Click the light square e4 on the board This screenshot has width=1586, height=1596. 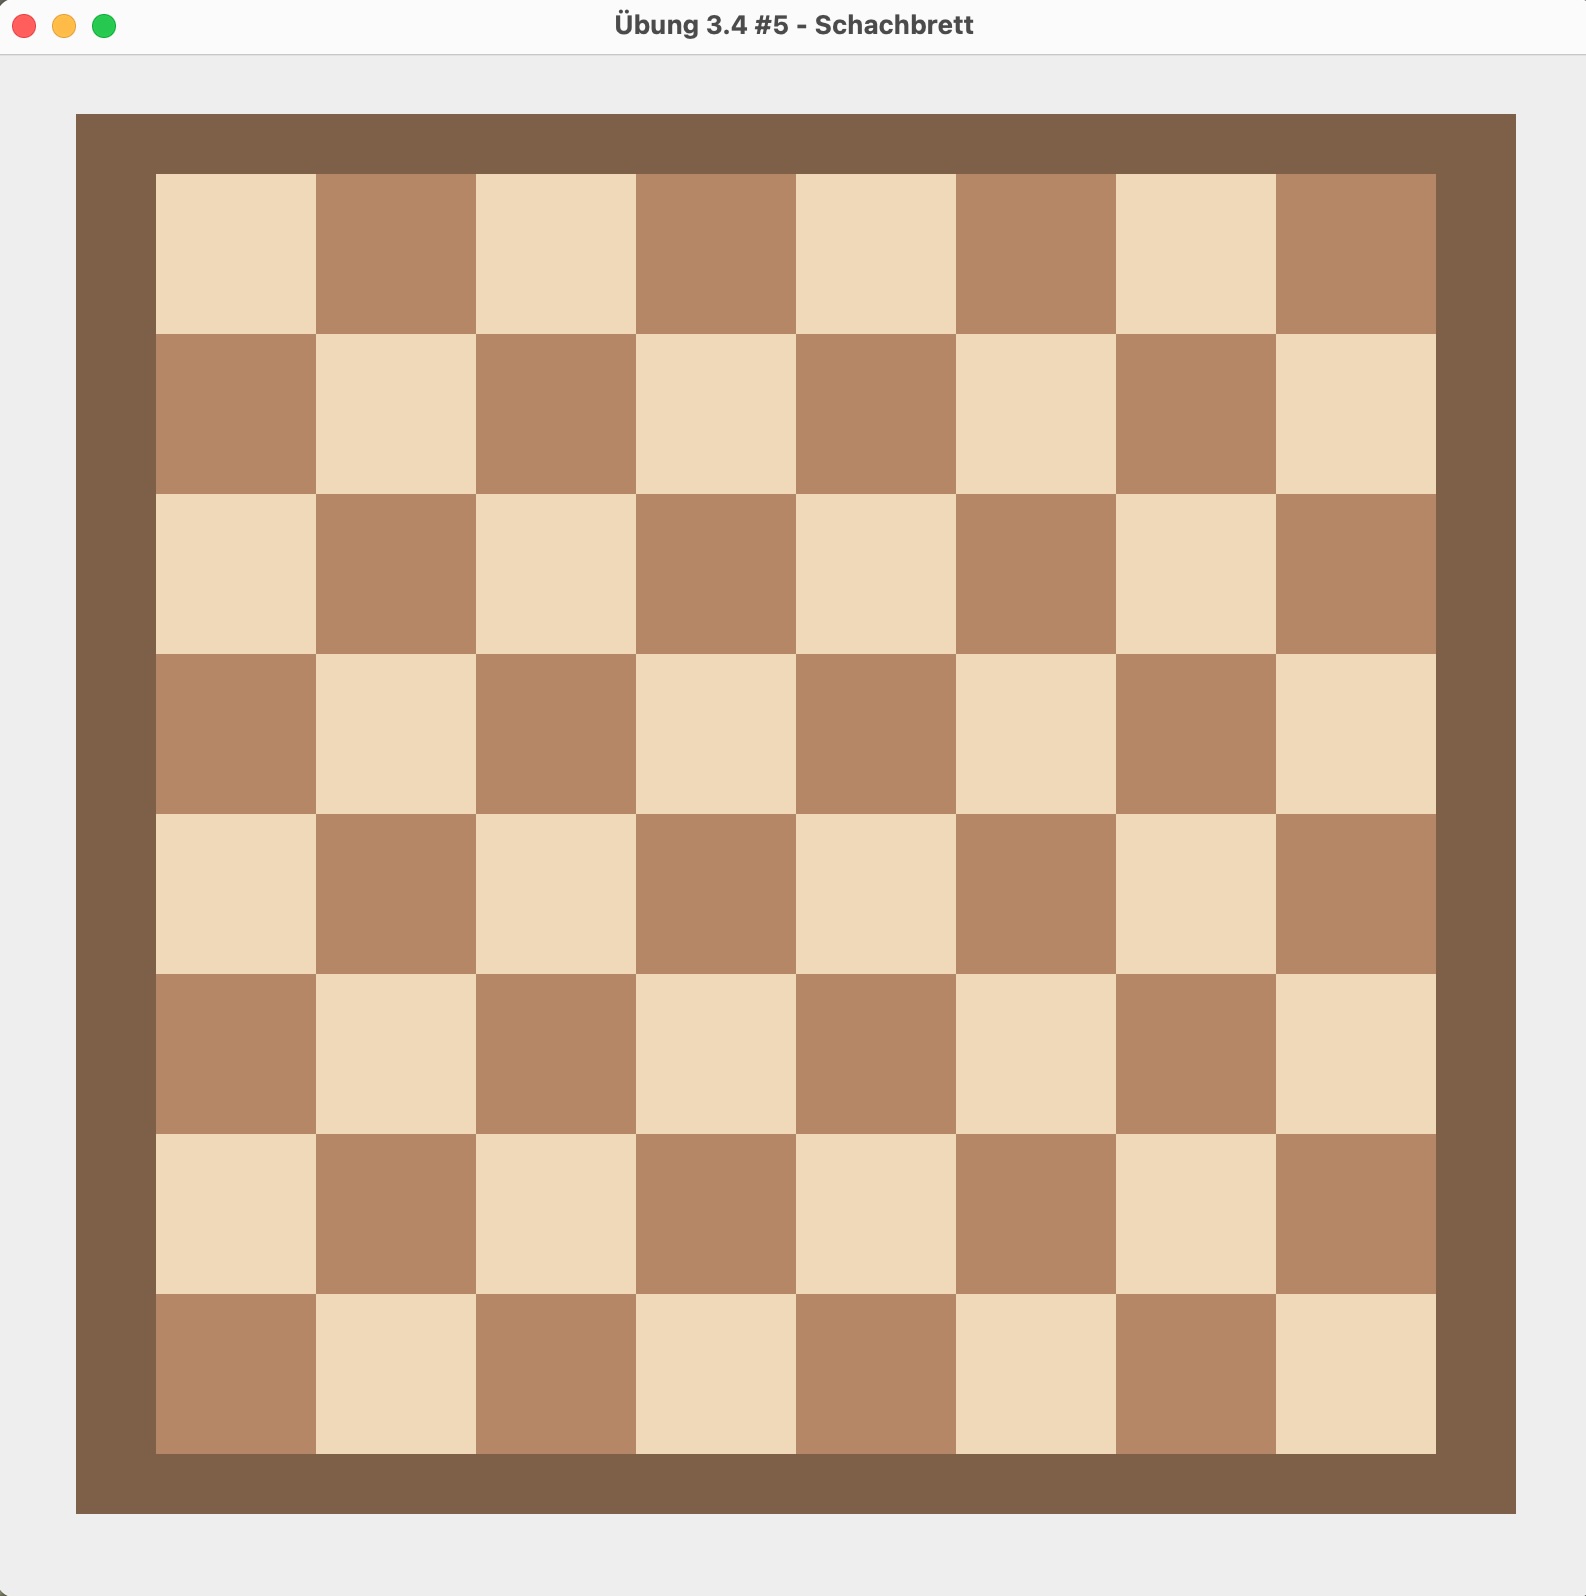(876, 894)
